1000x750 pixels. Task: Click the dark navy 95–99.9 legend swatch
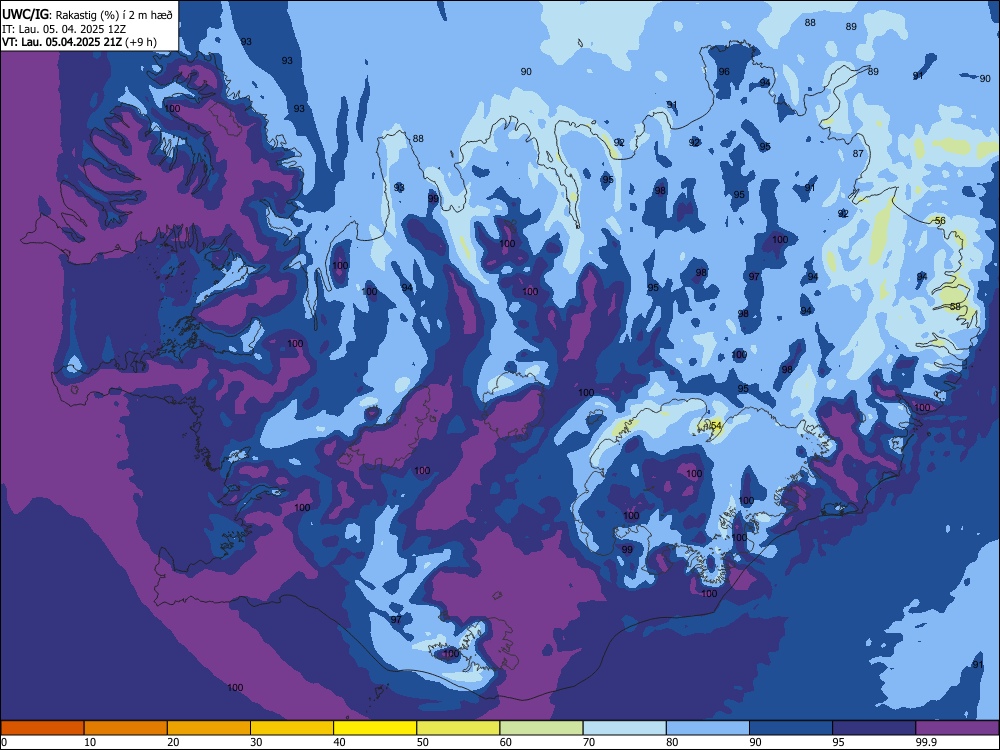pos(874,728)
